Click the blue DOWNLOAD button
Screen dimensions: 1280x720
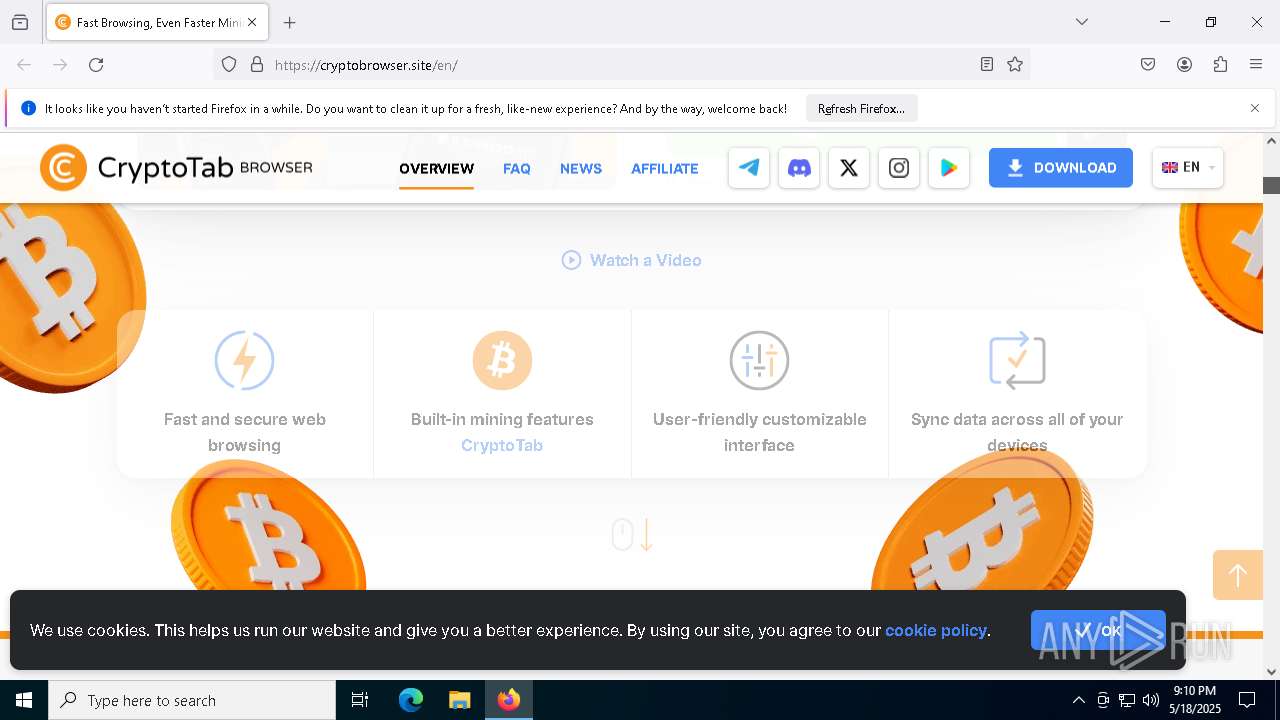1061,168
